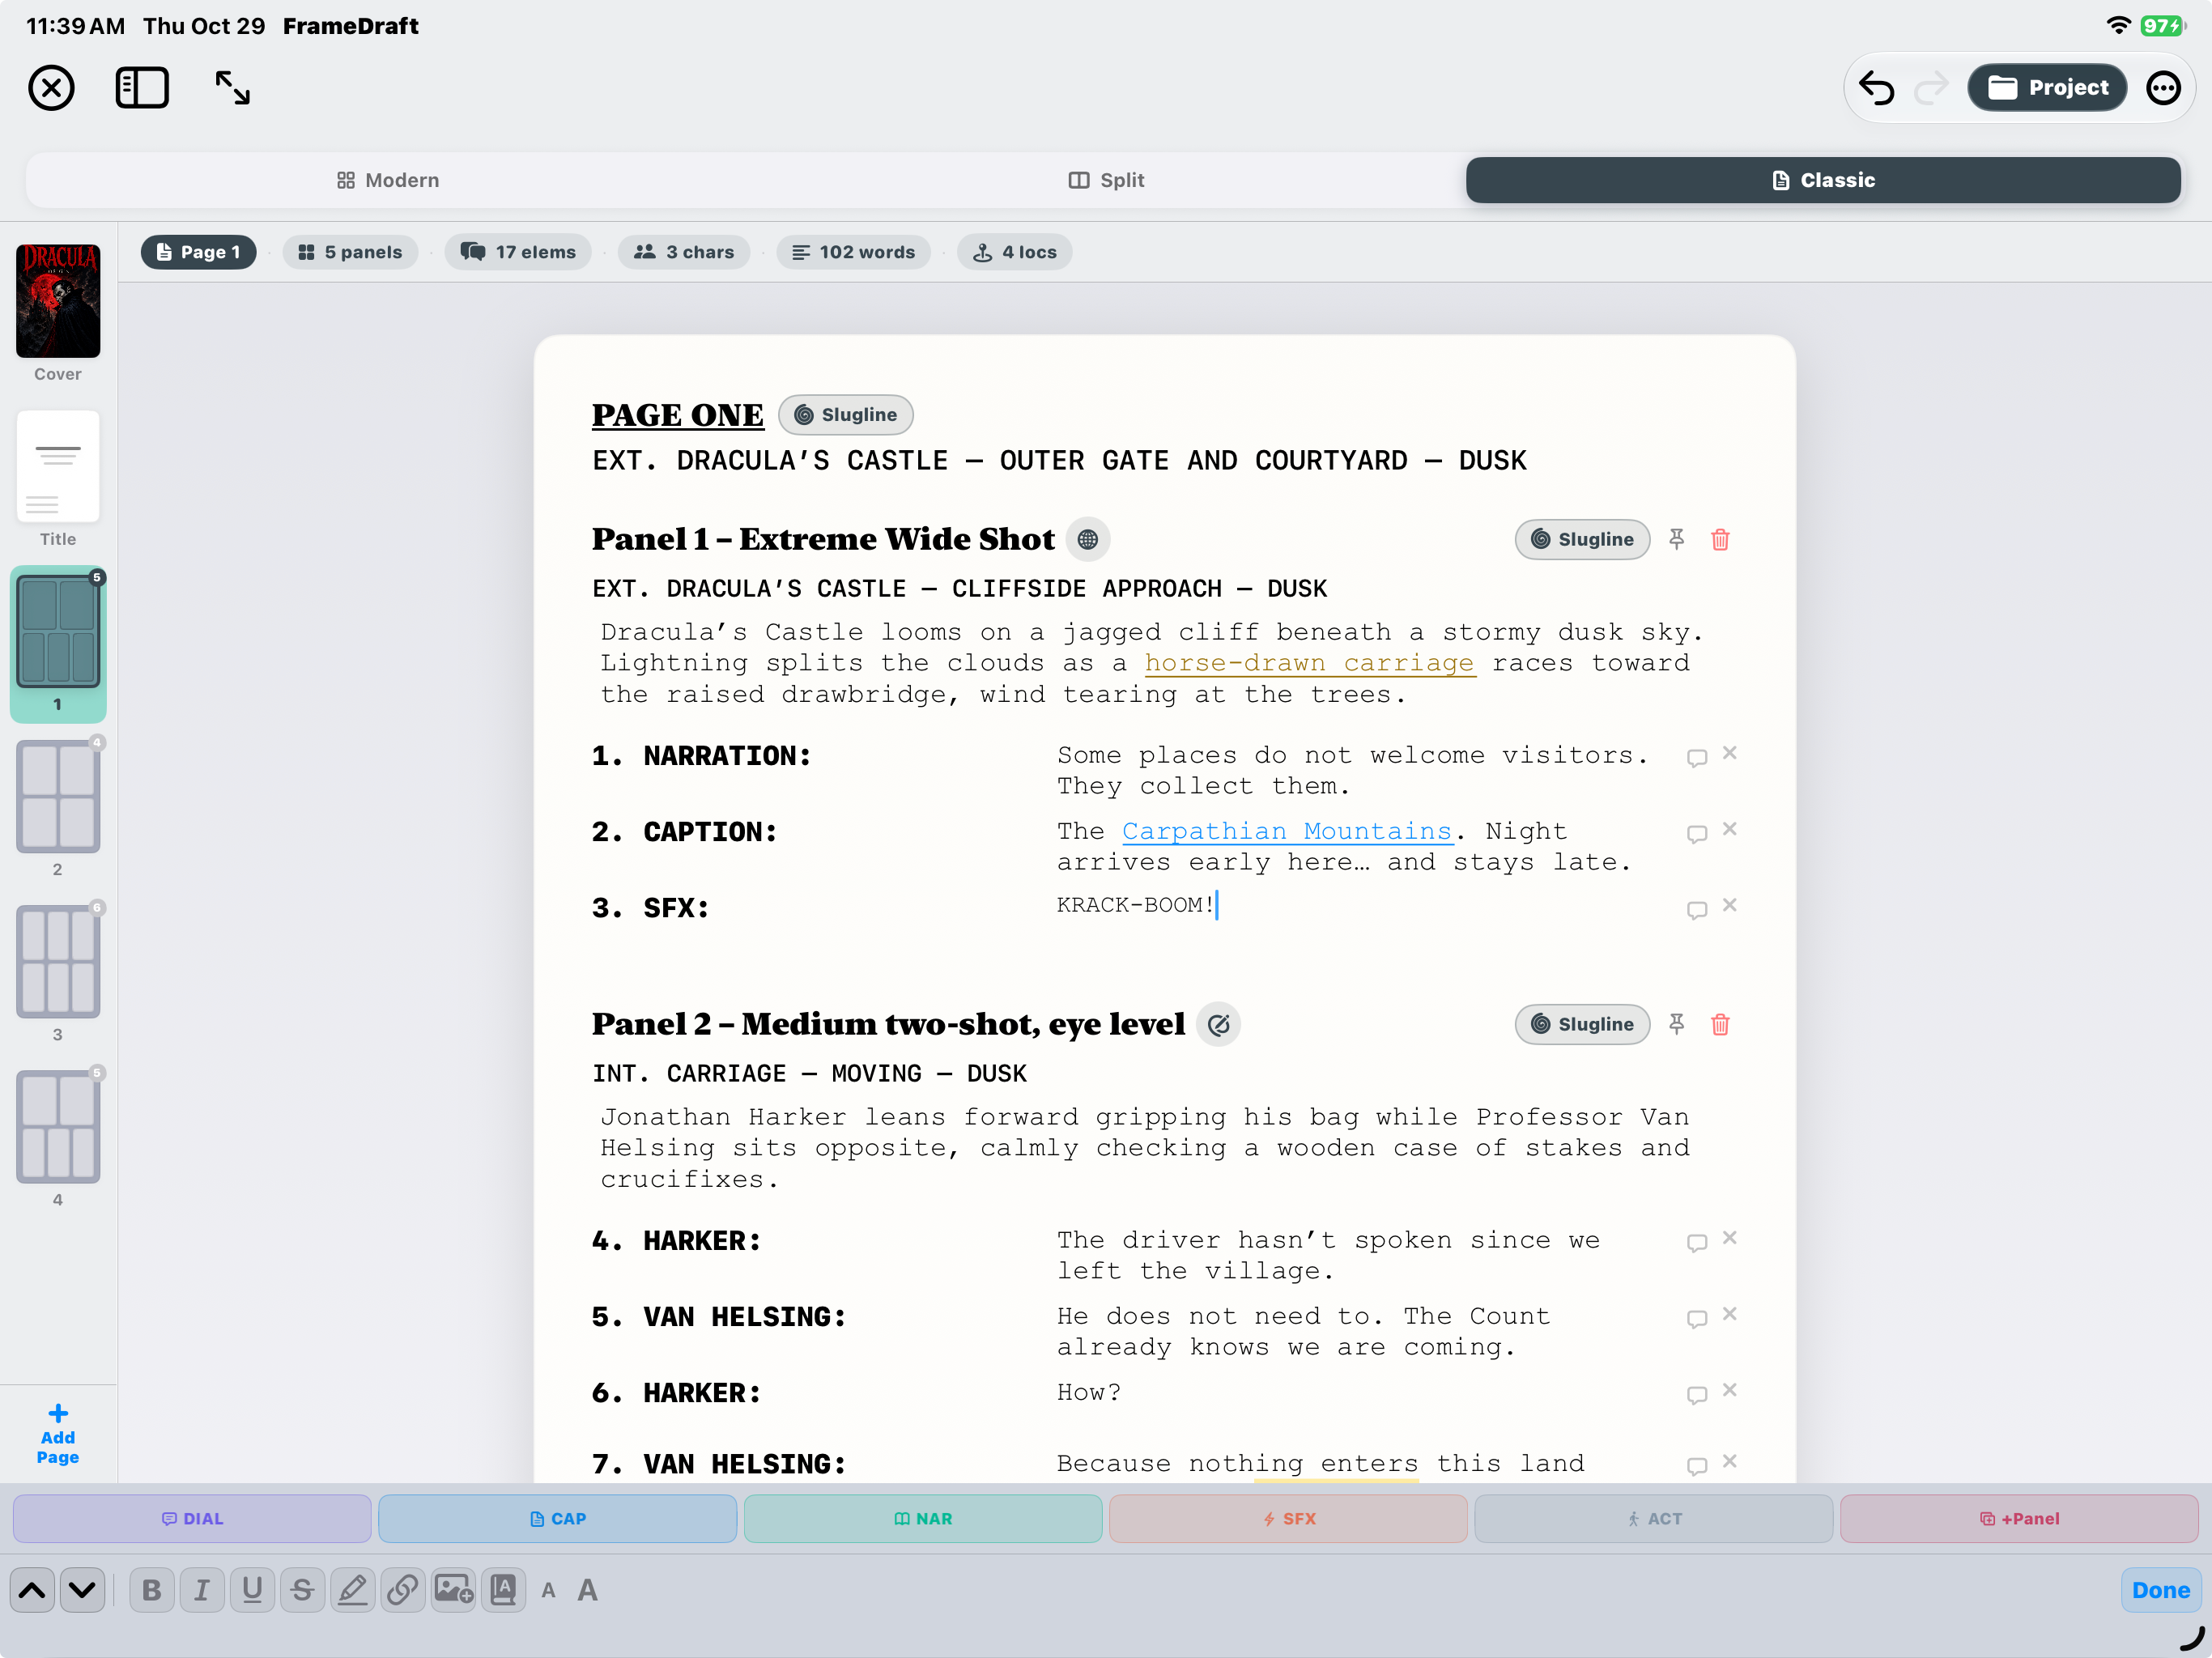The width and height of the screenshot is (2212, 1658).
Task: Switch to the Split view tab
Action: click(1106, 180)
